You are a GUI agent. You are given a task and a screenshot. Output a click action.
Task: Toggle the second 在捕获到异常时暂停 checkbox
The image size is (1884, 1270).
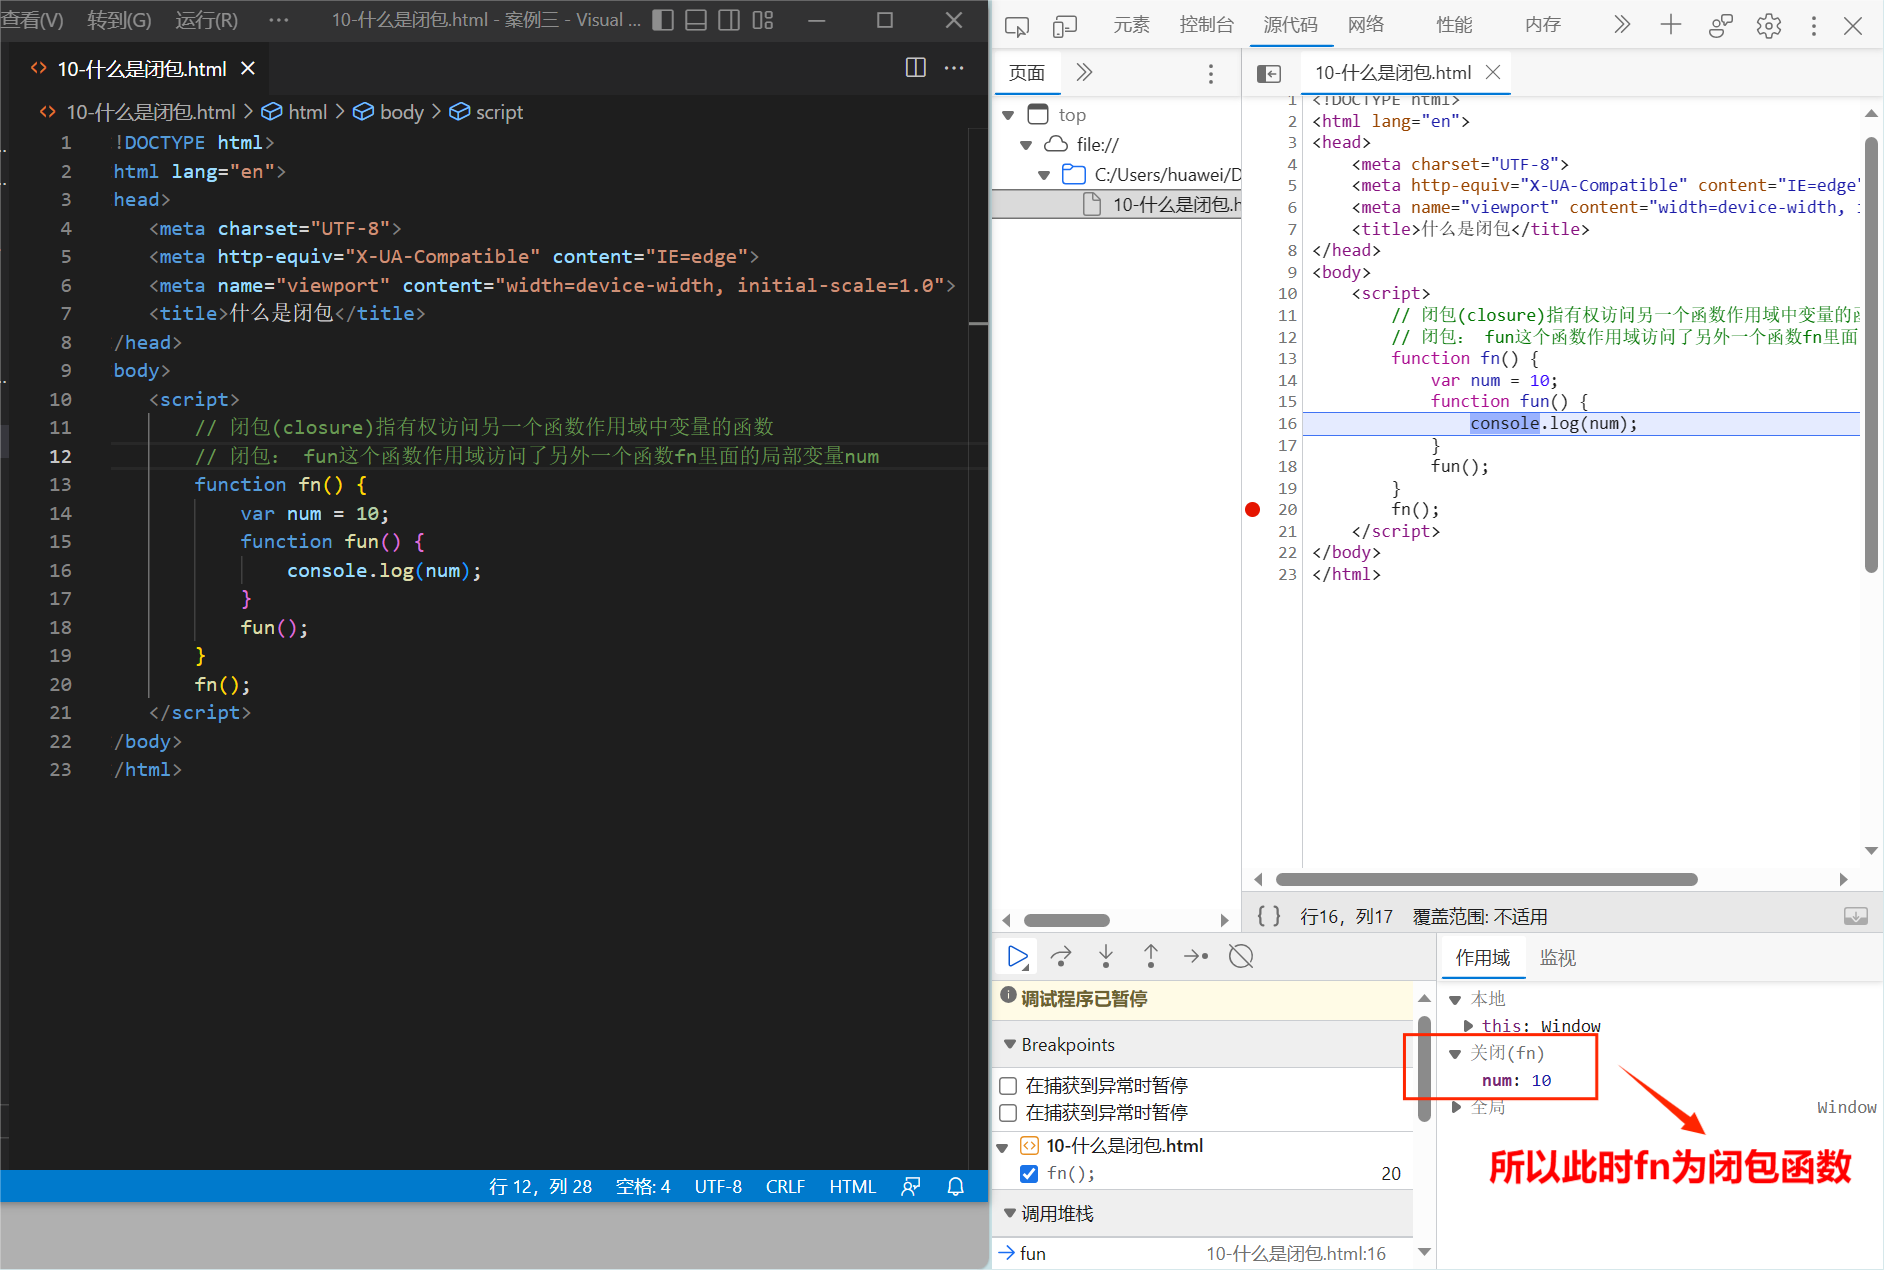click(1008, 1113)
